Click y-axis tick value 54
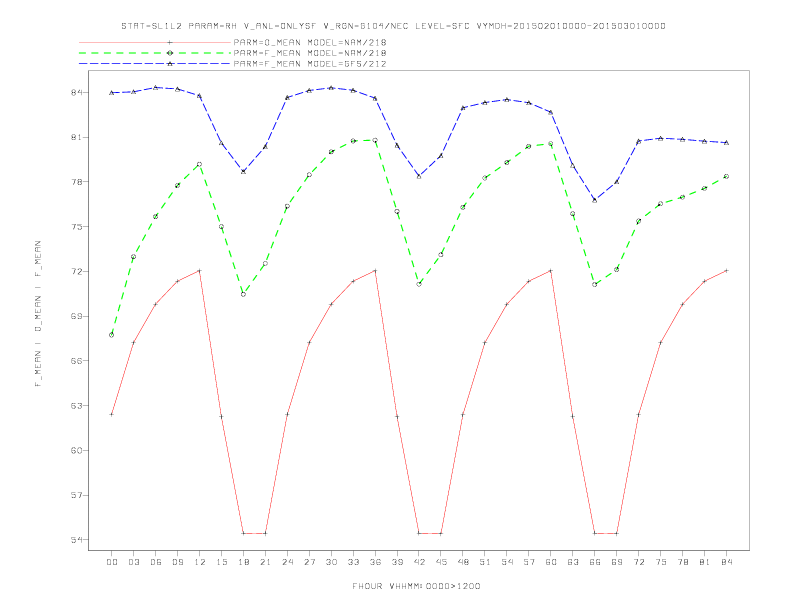 pyautogui.click(x=76, y=540)
